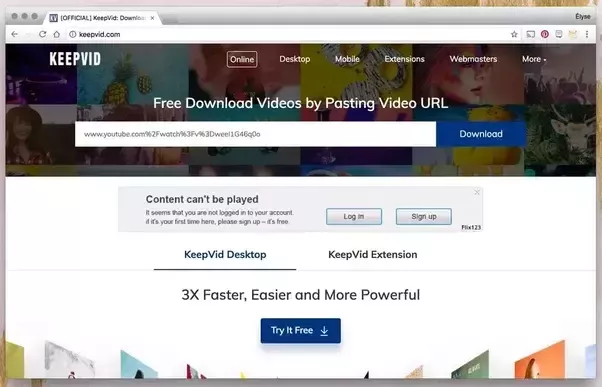The width and height of the screenshot is (602, 387).
Task: Click the blue Download button
Action: pyautogui.click(x=481, y=134)
